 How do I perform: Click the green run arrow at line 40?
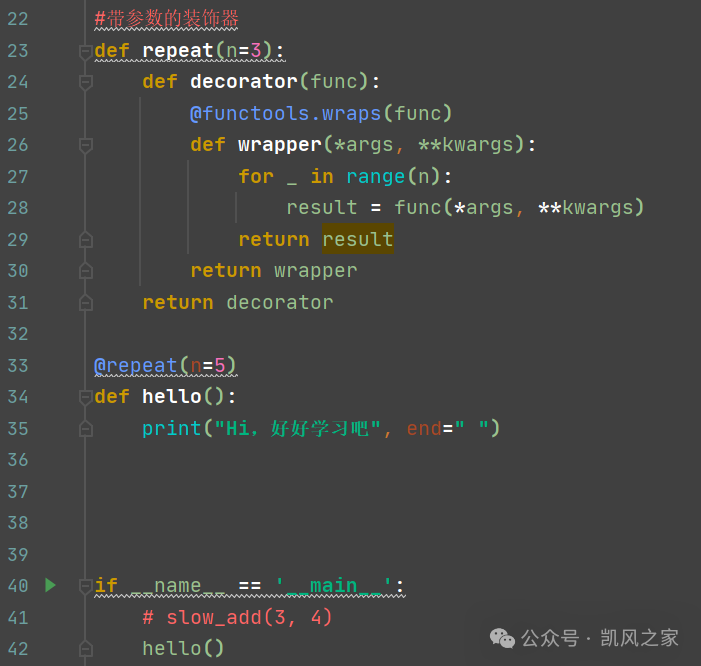click(51, 585)
